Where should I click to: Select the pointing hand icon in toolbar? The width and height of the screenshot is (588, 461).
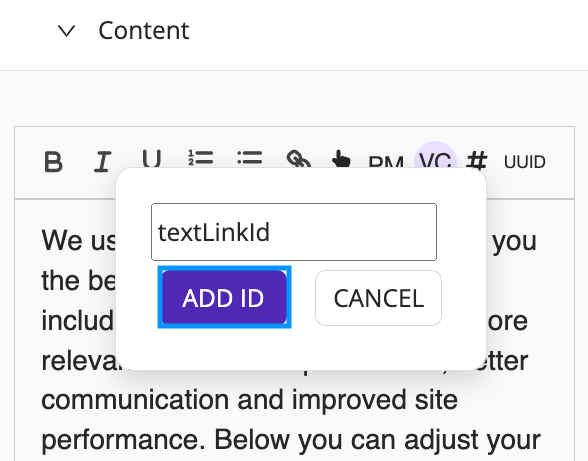coord(342,159)
